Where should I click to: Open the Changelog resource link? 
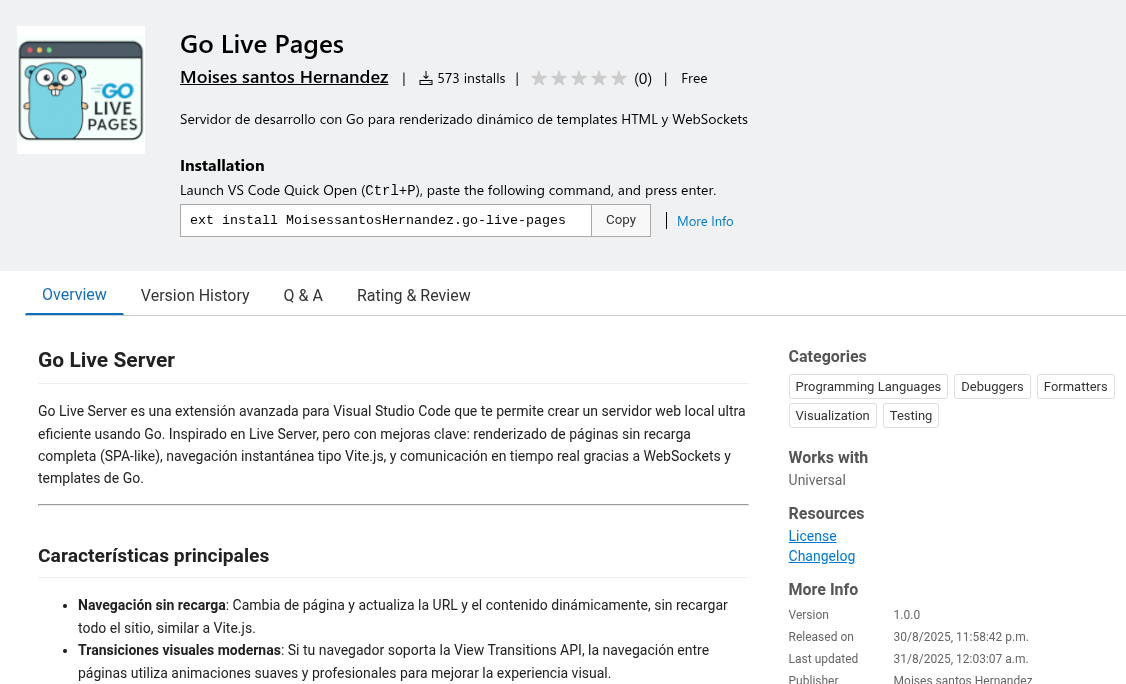tap(822, 556)
